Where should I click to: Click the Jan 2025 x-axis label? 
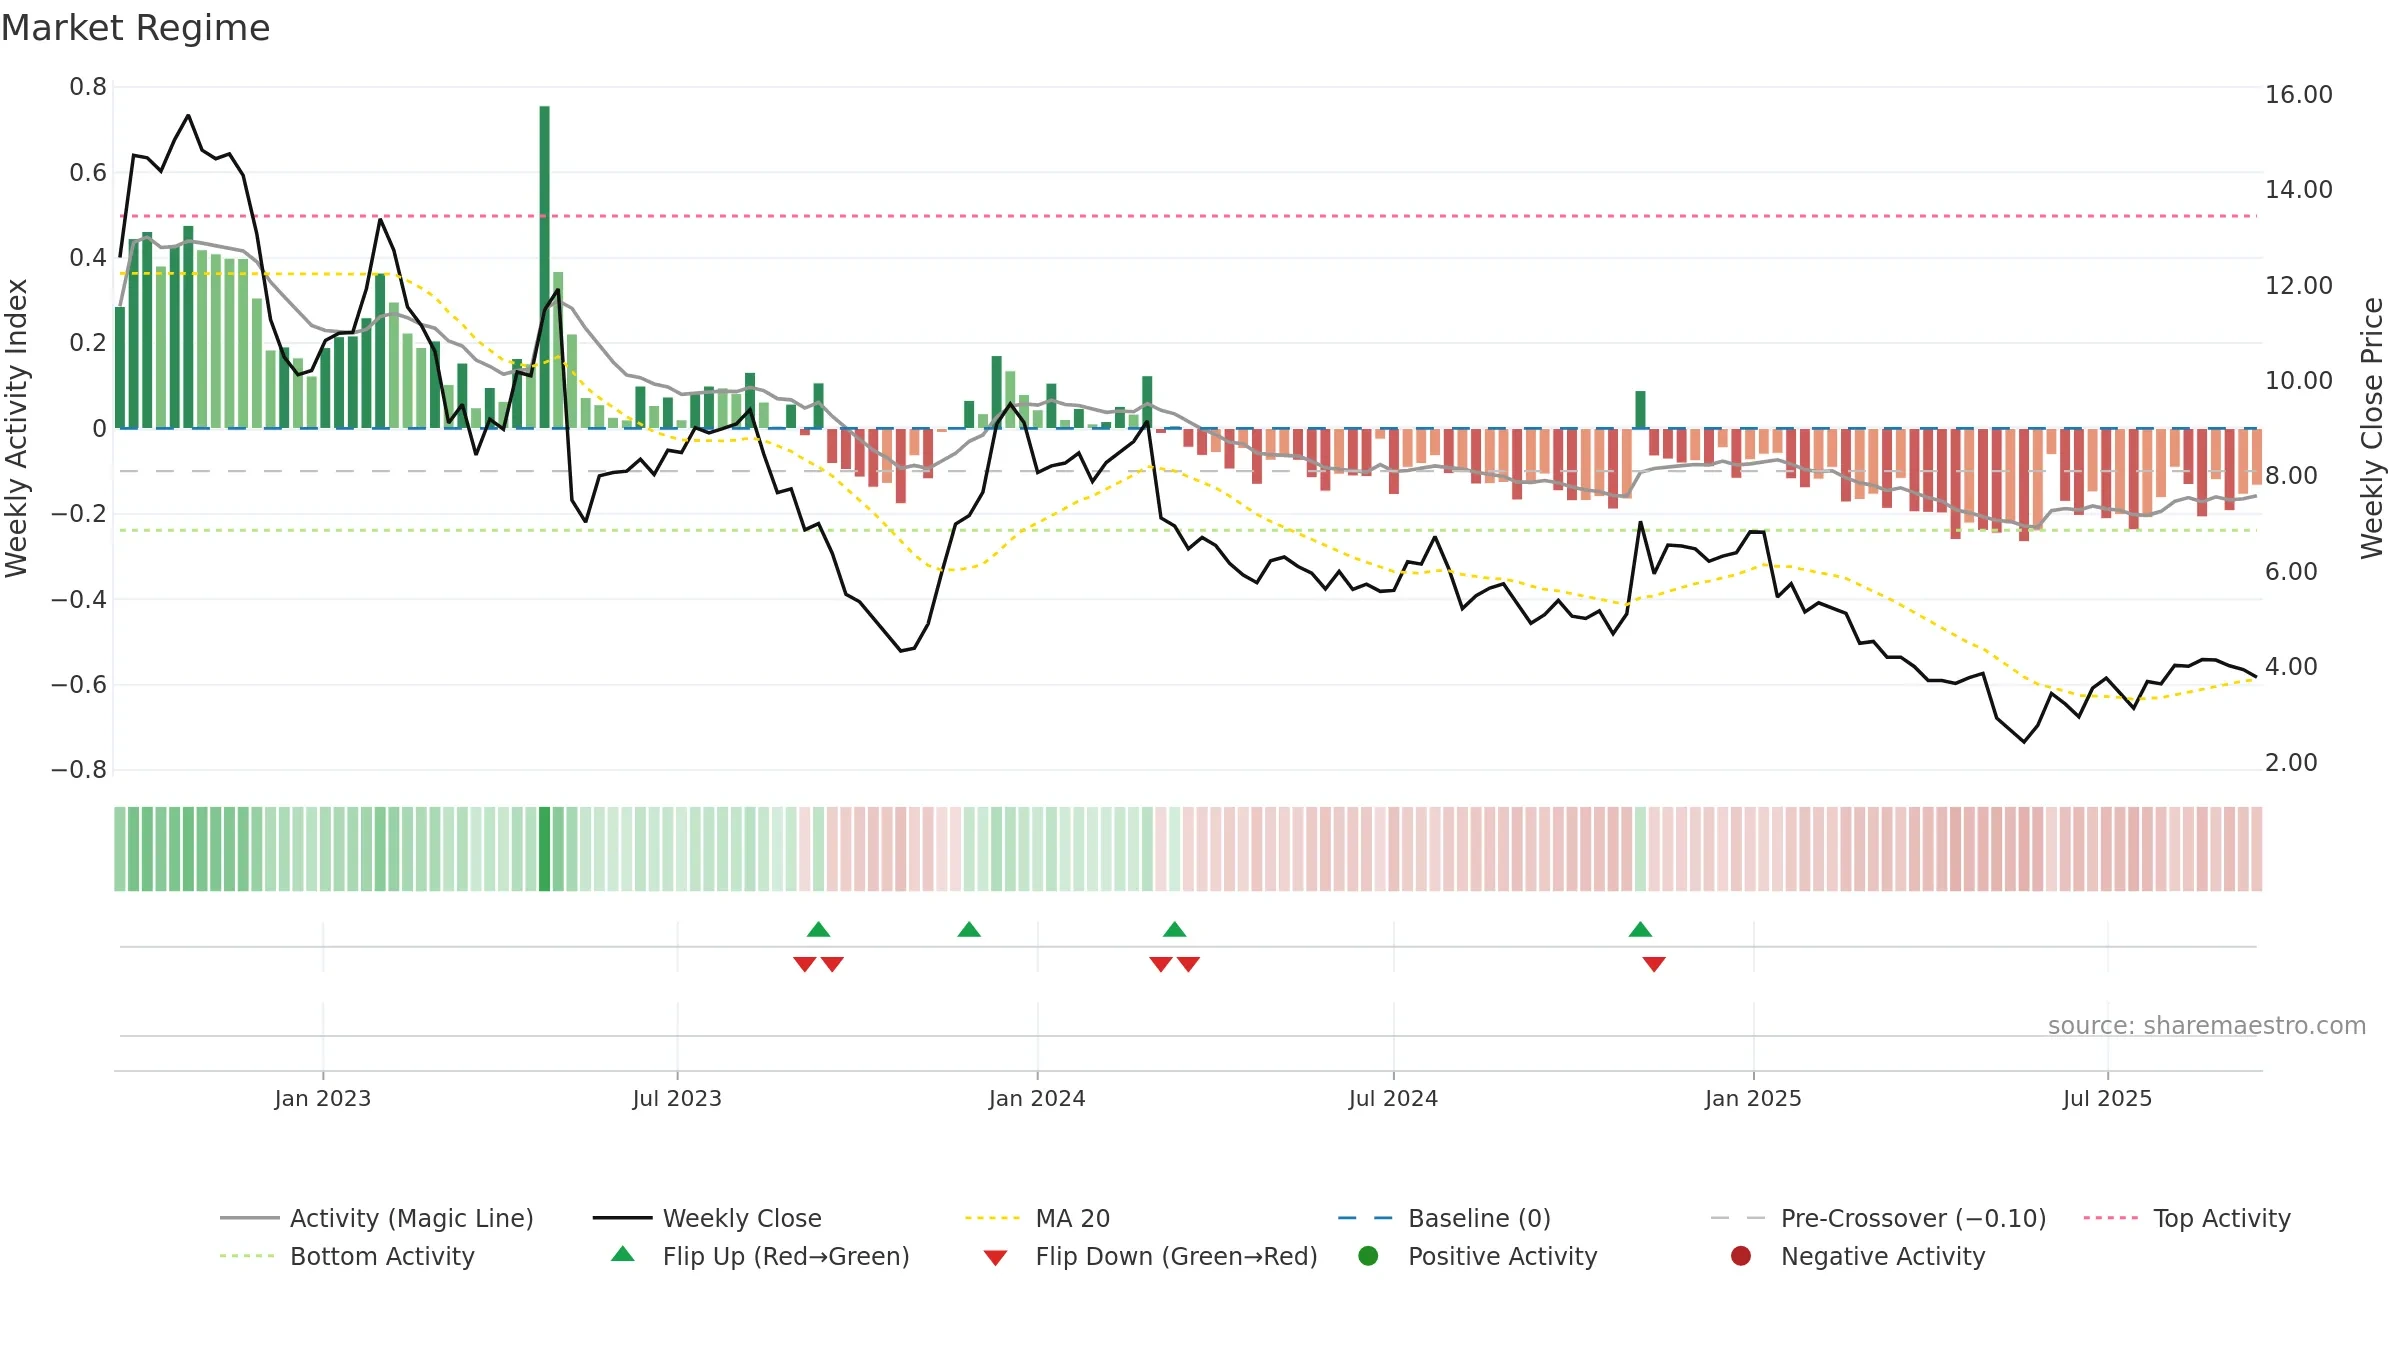pyautogui.click(x=1753, y=1098)
